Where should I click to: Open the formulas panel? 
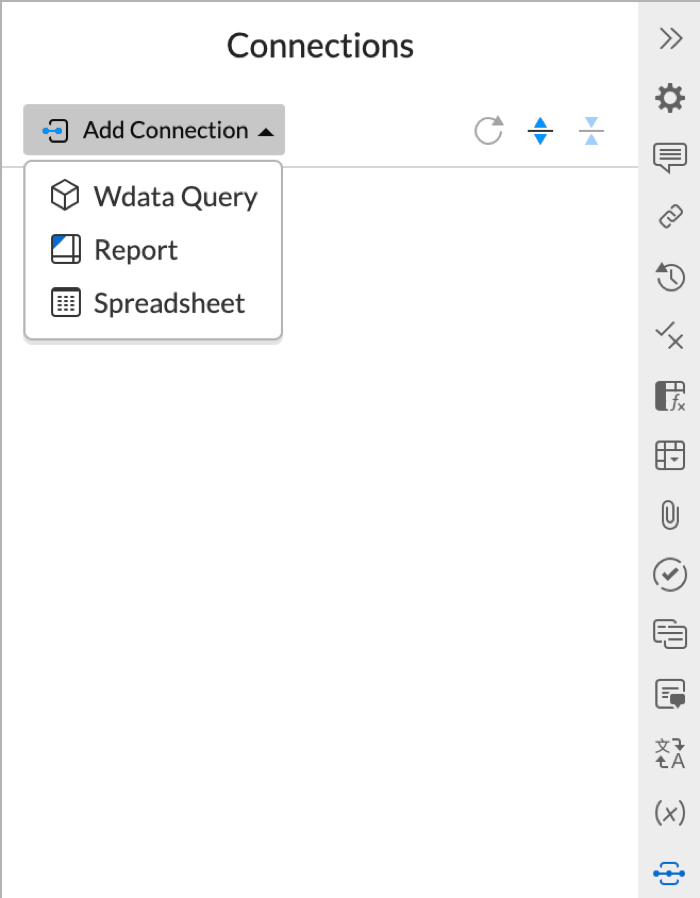tap(669, 395)
